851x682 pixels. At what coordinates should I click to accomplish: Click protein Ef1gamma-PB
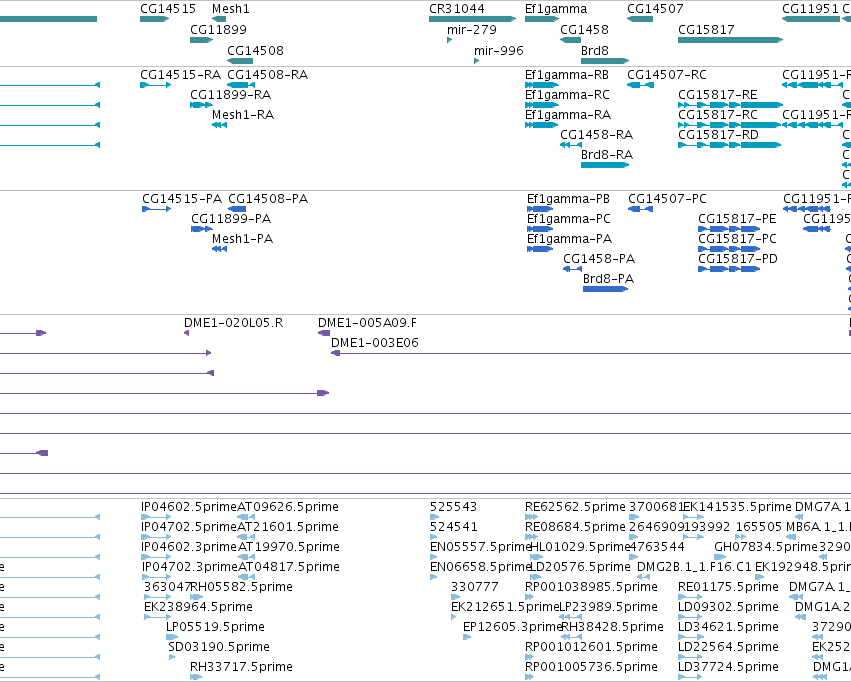point(540,209)
